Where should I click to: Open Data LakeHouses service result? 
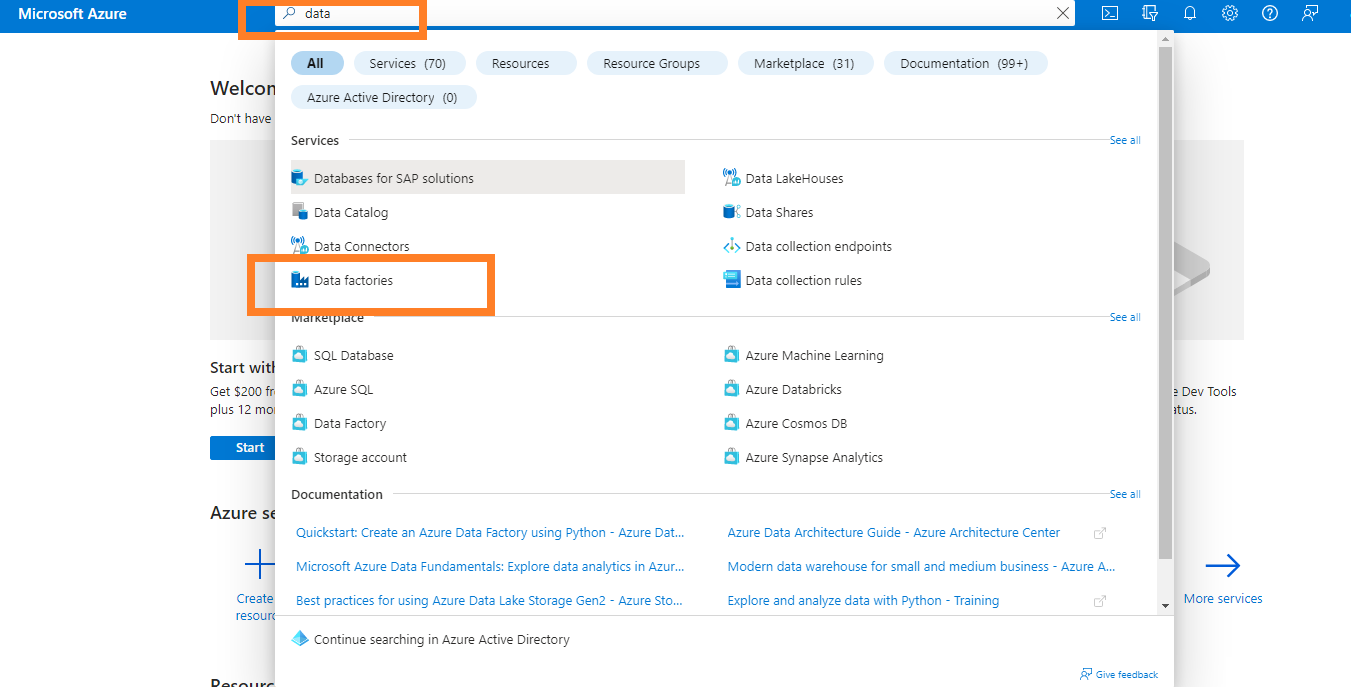794,179
